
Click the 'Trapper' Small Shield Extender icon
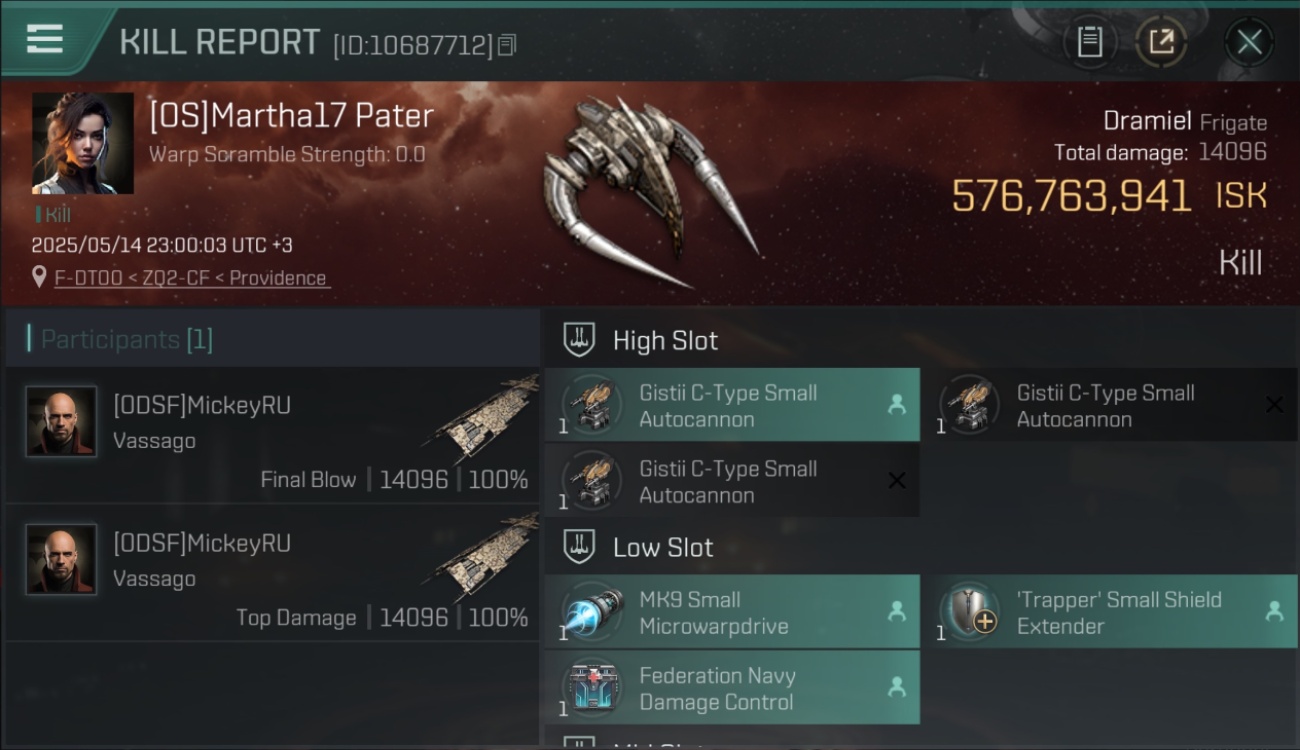pyautogui.click(x=970, y=612)
